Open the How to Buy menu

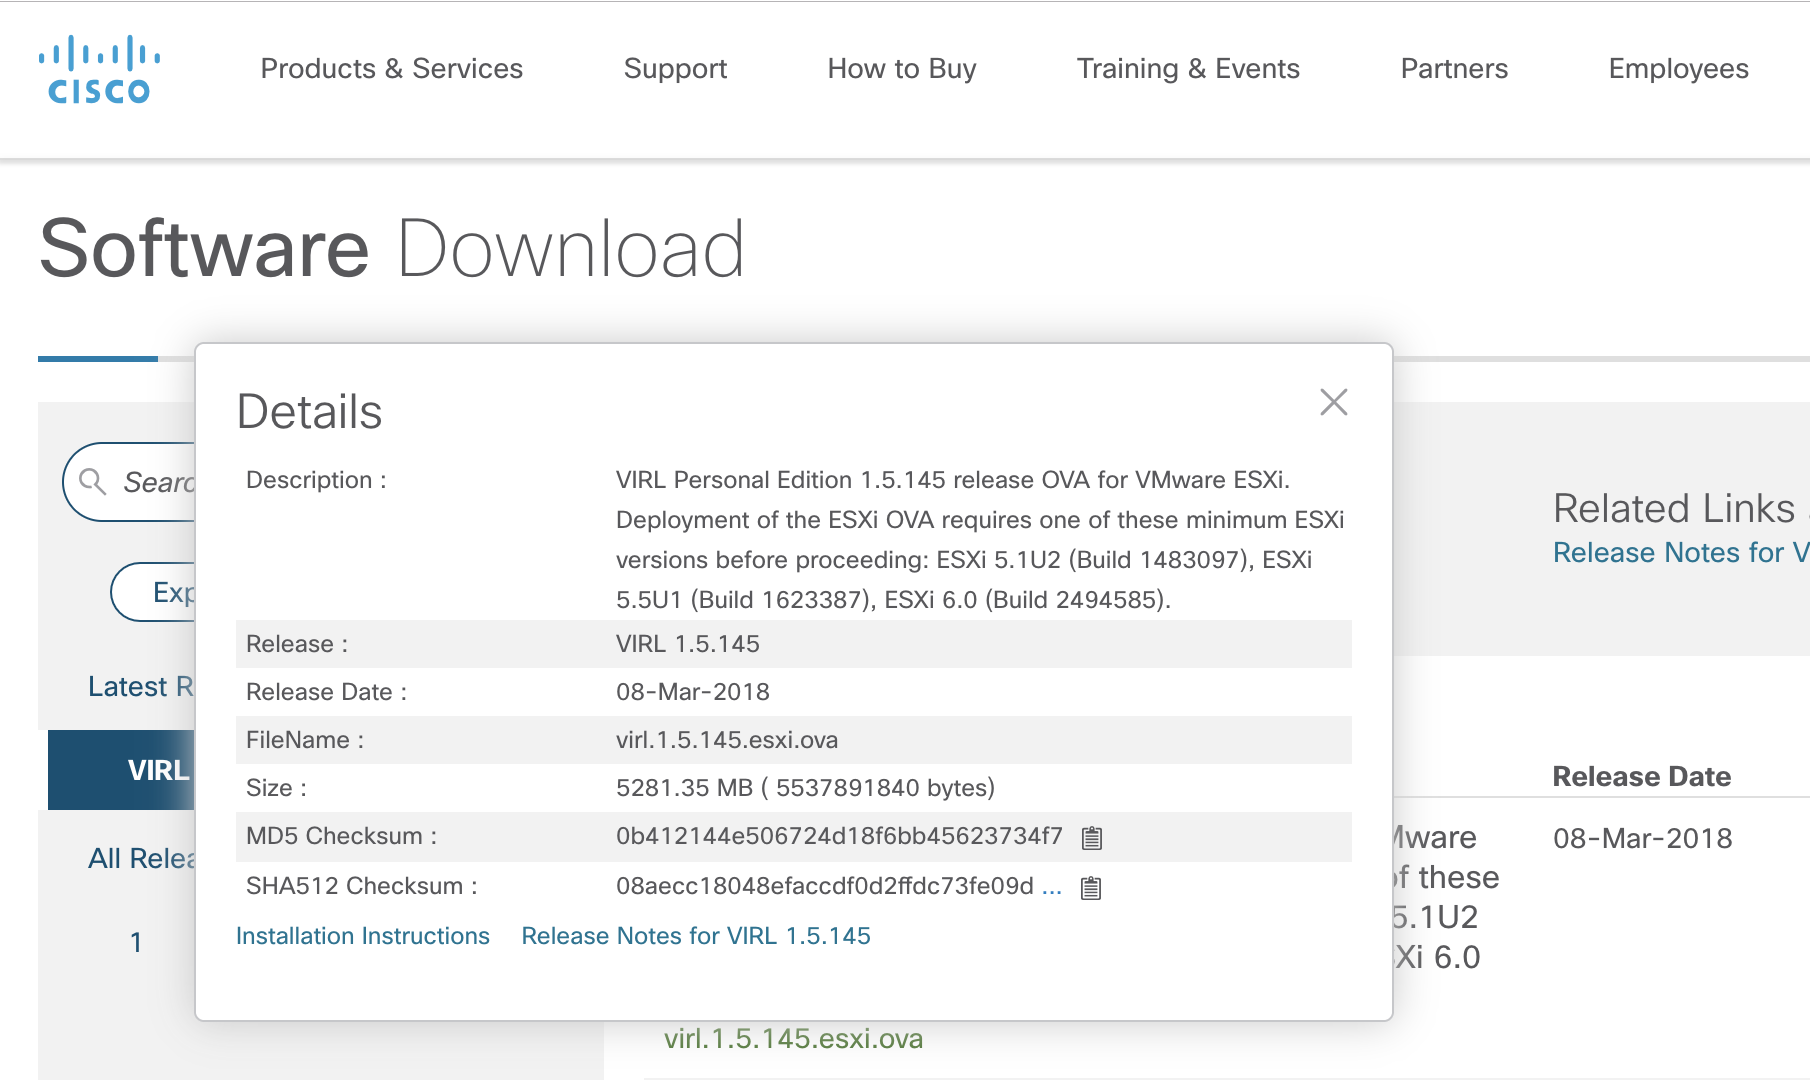coord(901,69)
